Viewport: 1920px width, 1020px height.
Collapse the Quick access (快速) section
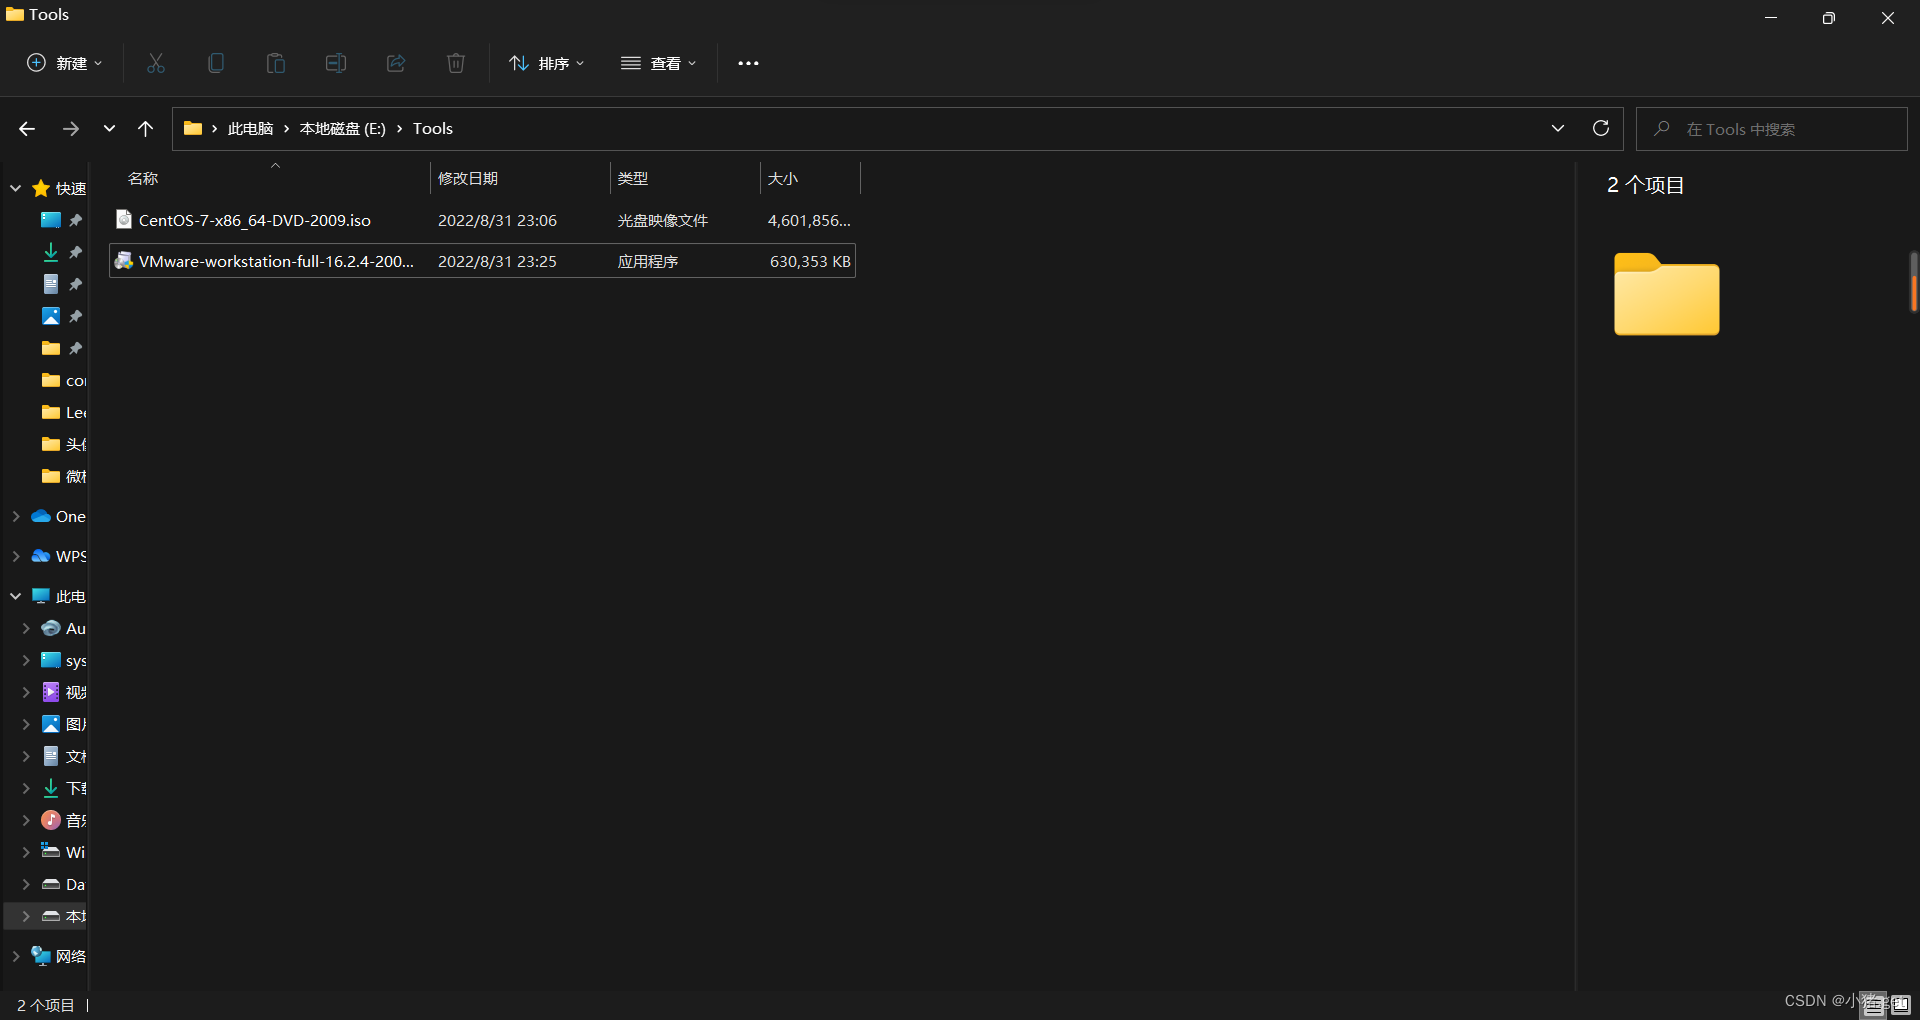pyautogui.click(x=16, y=188)
